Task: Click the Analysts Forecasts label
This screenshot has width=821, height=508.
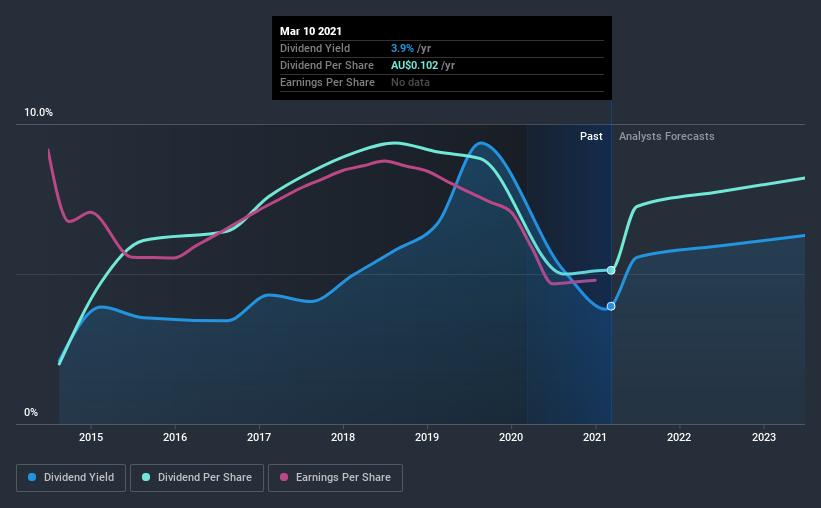Action: coord(667,136)
